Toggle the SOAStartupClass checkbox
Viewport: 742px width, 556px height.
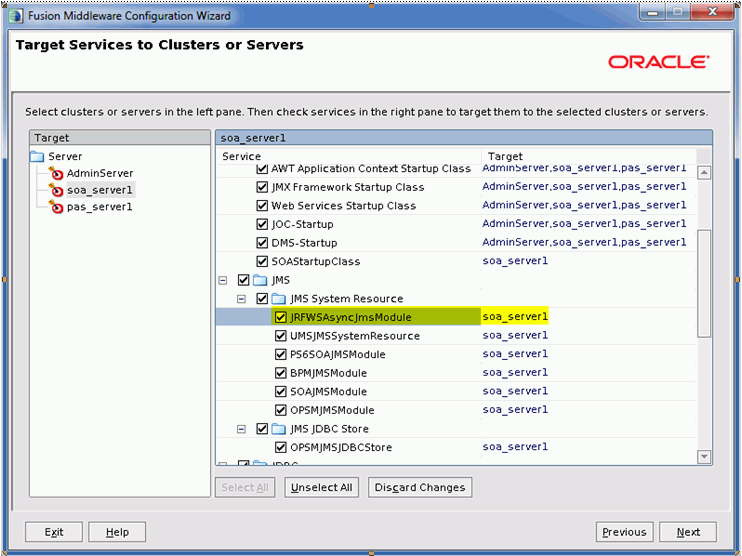pos(262,261)
